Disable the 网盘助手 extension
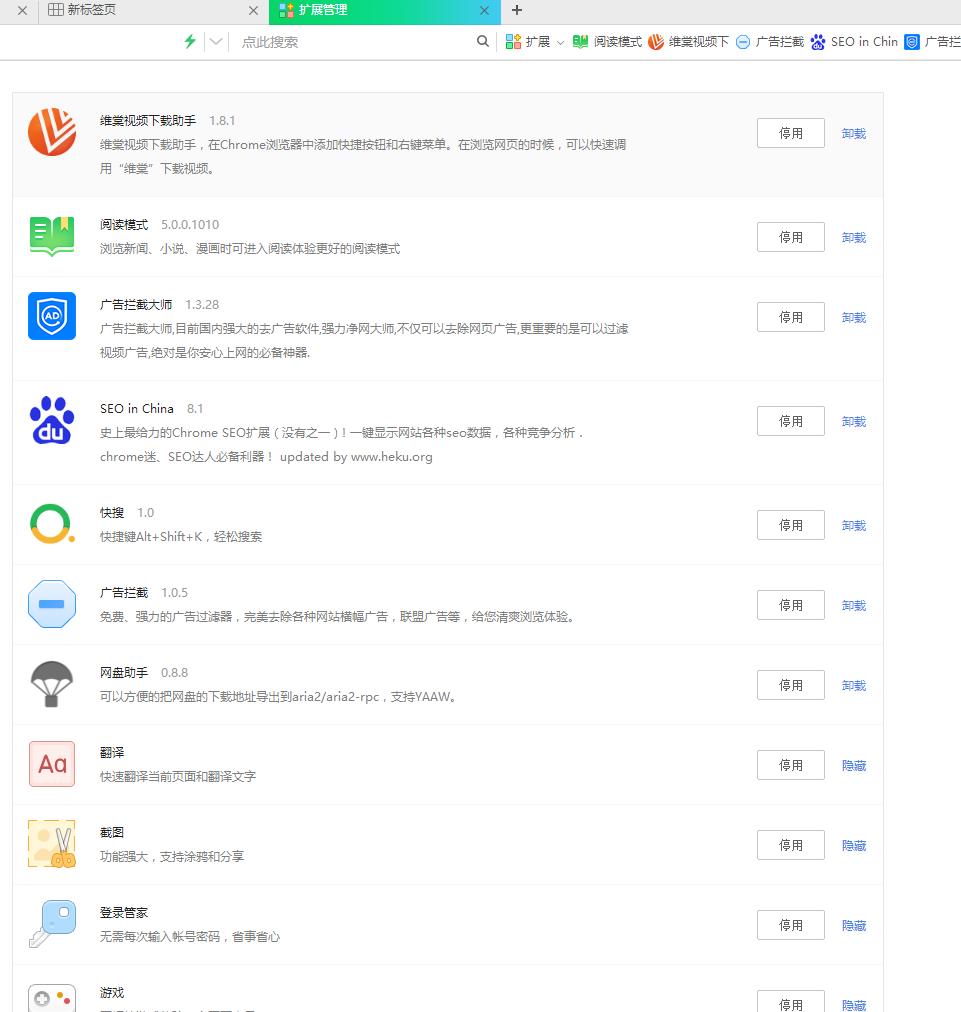 (790, 685)
